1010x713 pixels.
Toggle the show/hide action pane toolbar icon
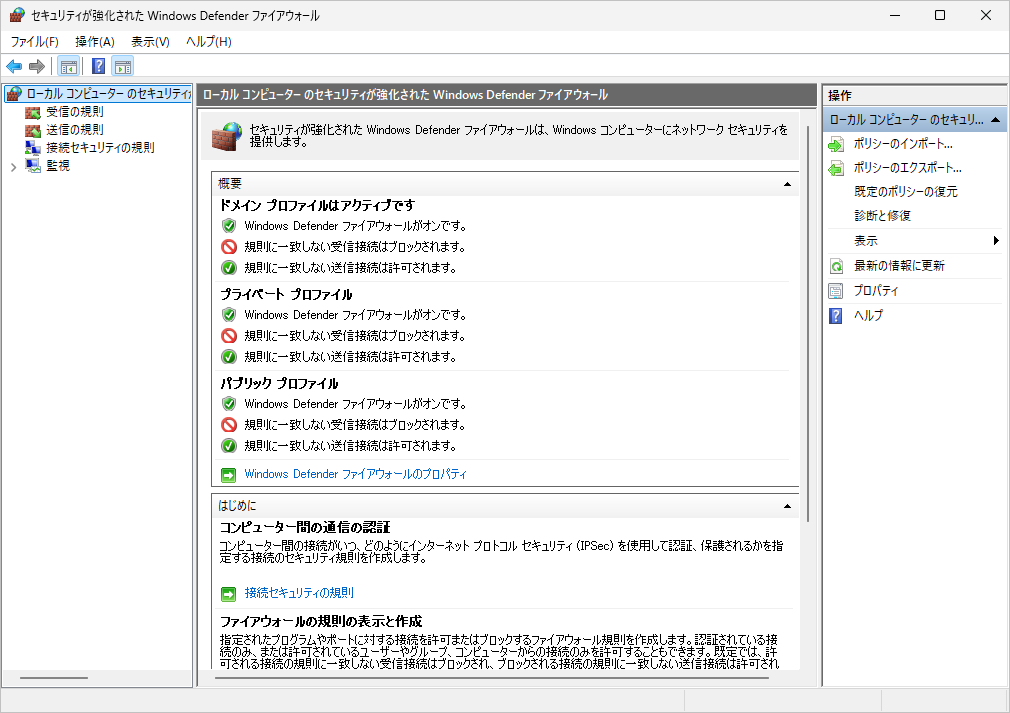122,66
